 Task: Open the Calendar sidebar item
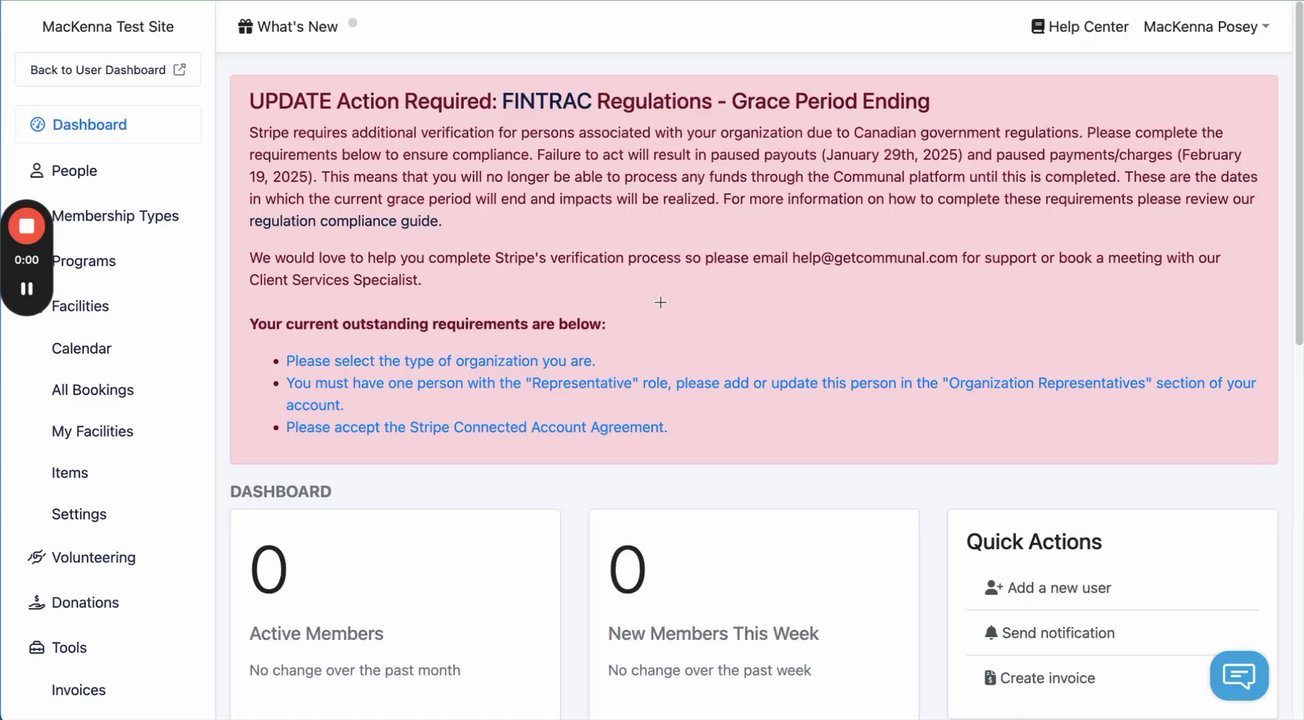(x=81, y=349)
